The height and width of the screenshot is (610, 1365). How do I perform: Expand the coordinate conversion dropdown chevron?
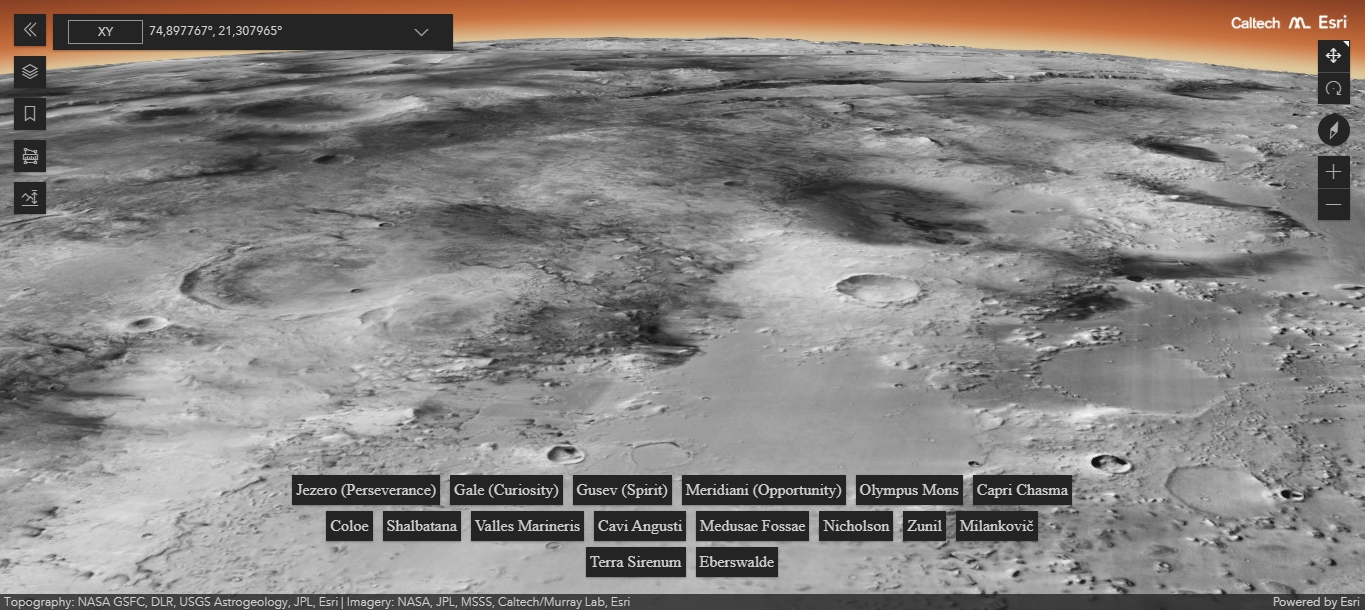[x=422, y=32]
